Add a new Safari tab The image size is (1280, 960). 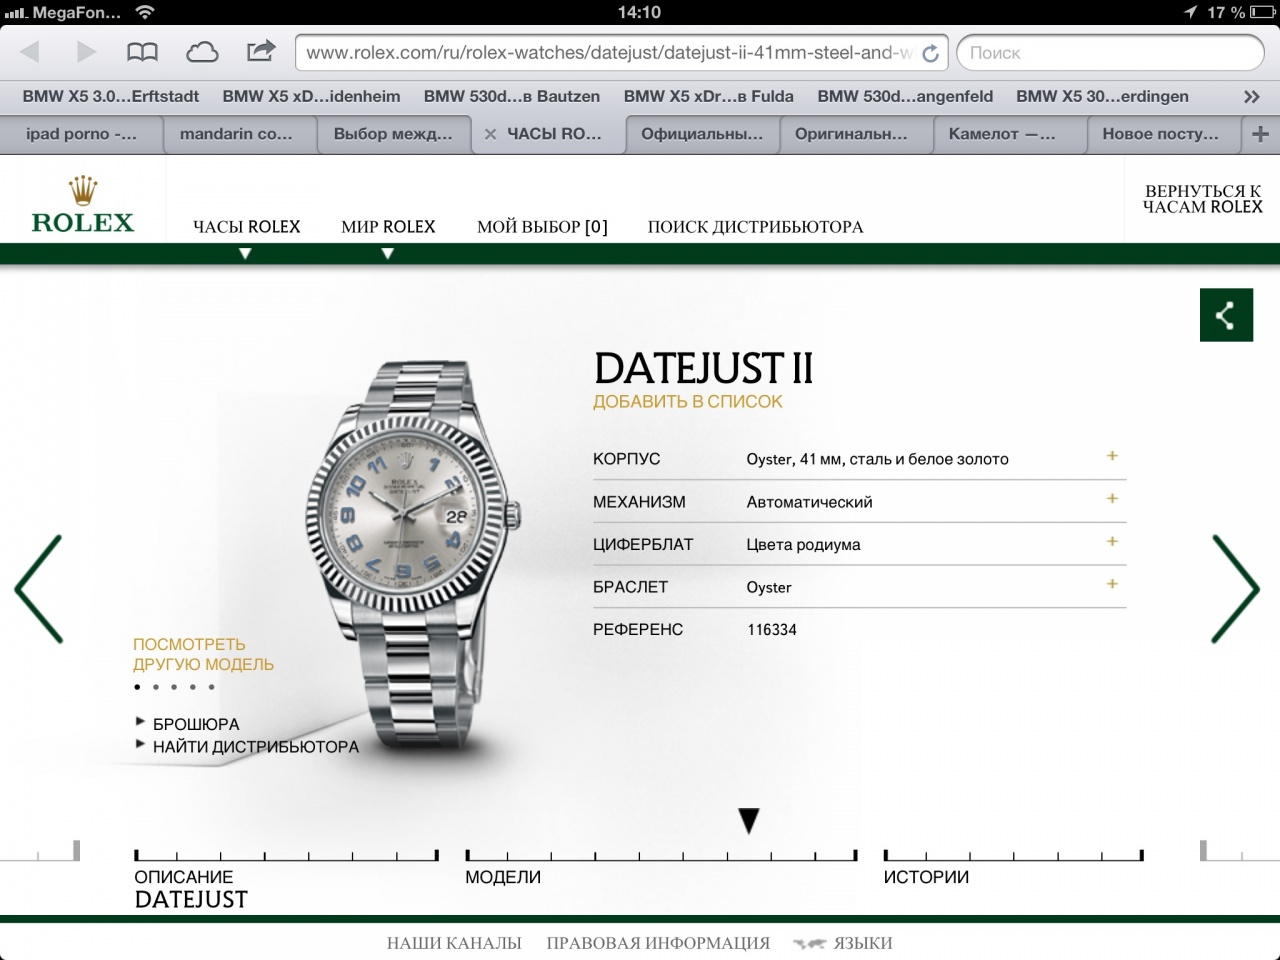point(1260,134)
